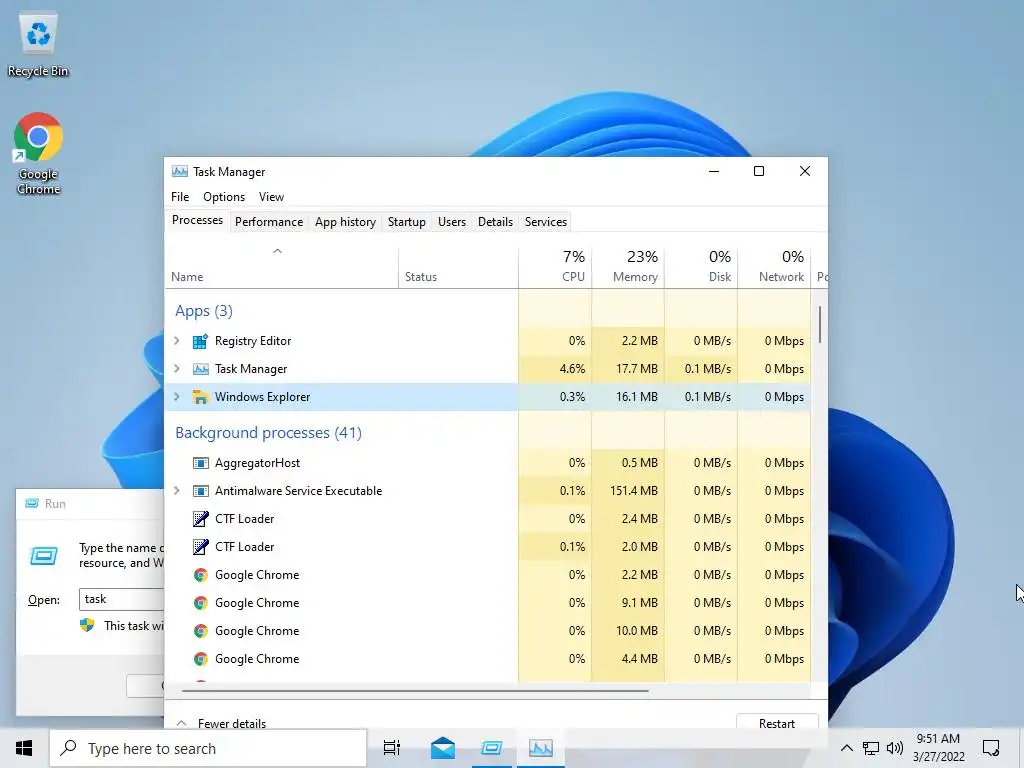The width and height of the screenshot is (1024, 768).
Task: Sort processes by CPU usage column
Action: (x=555, y=268)
